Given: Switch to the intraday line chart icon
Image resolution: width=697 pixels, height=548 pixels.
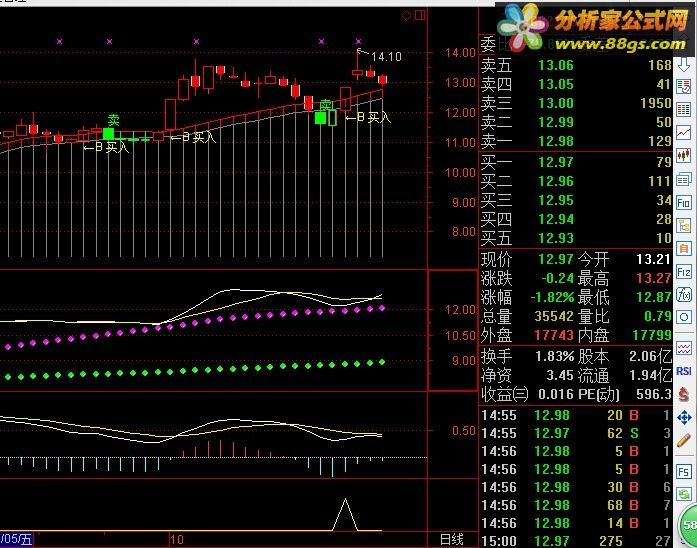Looking at the screenshot, I should click(684, 132).
